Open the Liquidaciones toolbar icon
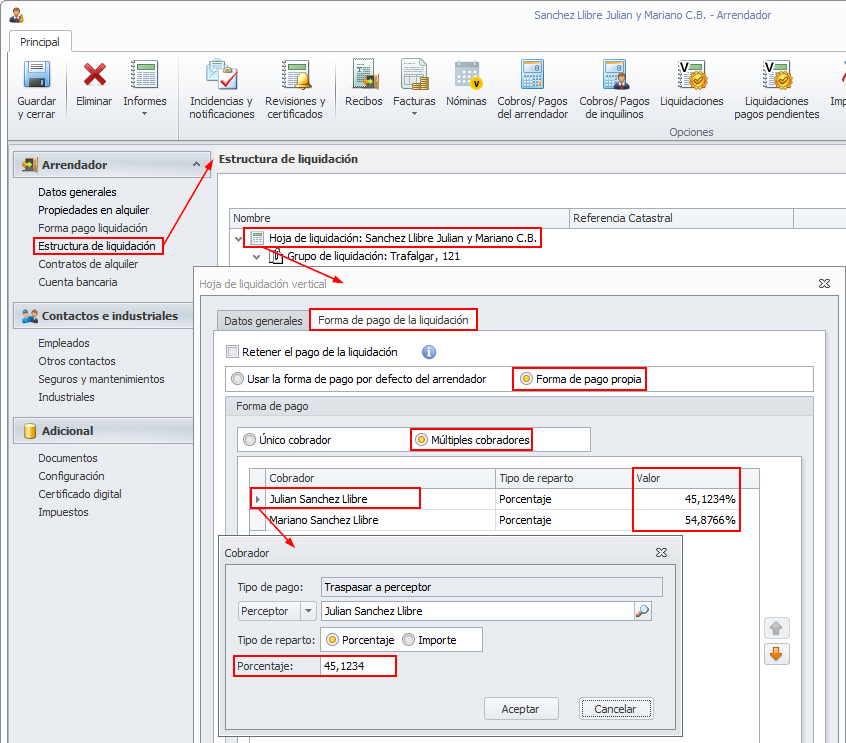This screenshot has width=846, height=743. [x=692, y=74]
